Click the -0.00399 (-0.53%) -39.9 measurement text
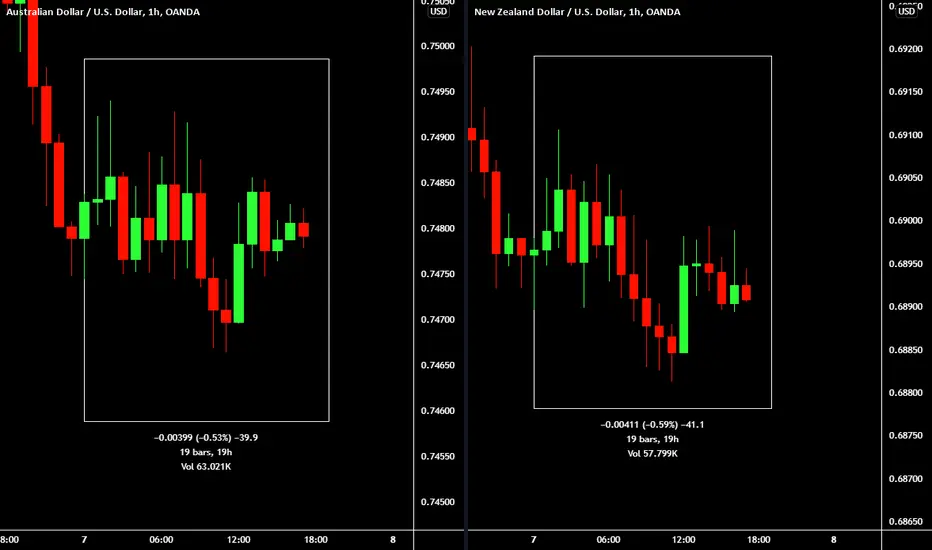The height and width of the screenshot is (550, 932). point(206,438)
